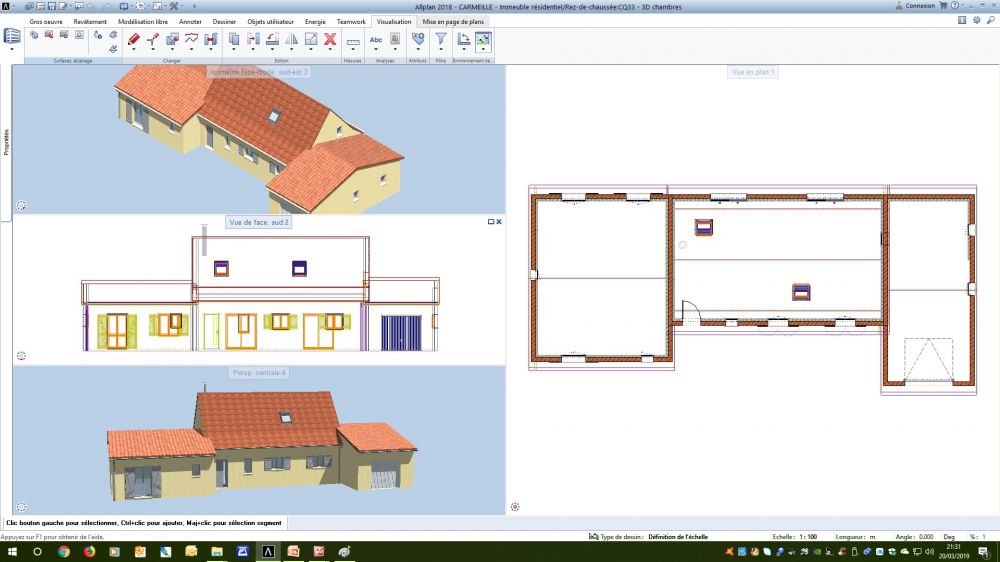Click the Connexion login button
The width and height of the screenshot is (1000, 562).
click(914, 5)
